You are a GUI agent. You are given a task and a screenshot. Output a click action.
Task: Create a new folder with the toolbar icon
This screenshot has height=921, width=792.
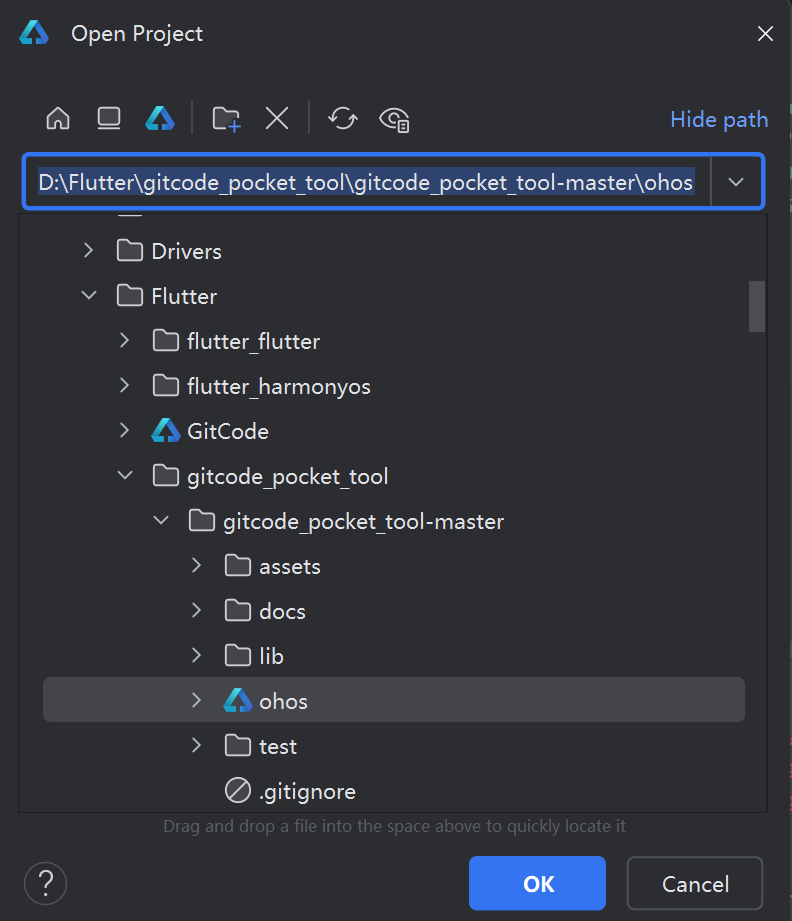pyautogui.click(x=226, y=118)
